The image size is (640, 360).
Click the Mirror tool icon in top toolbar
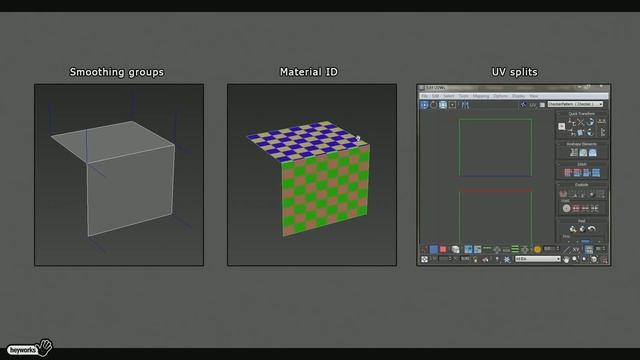(x=465, y=105)
